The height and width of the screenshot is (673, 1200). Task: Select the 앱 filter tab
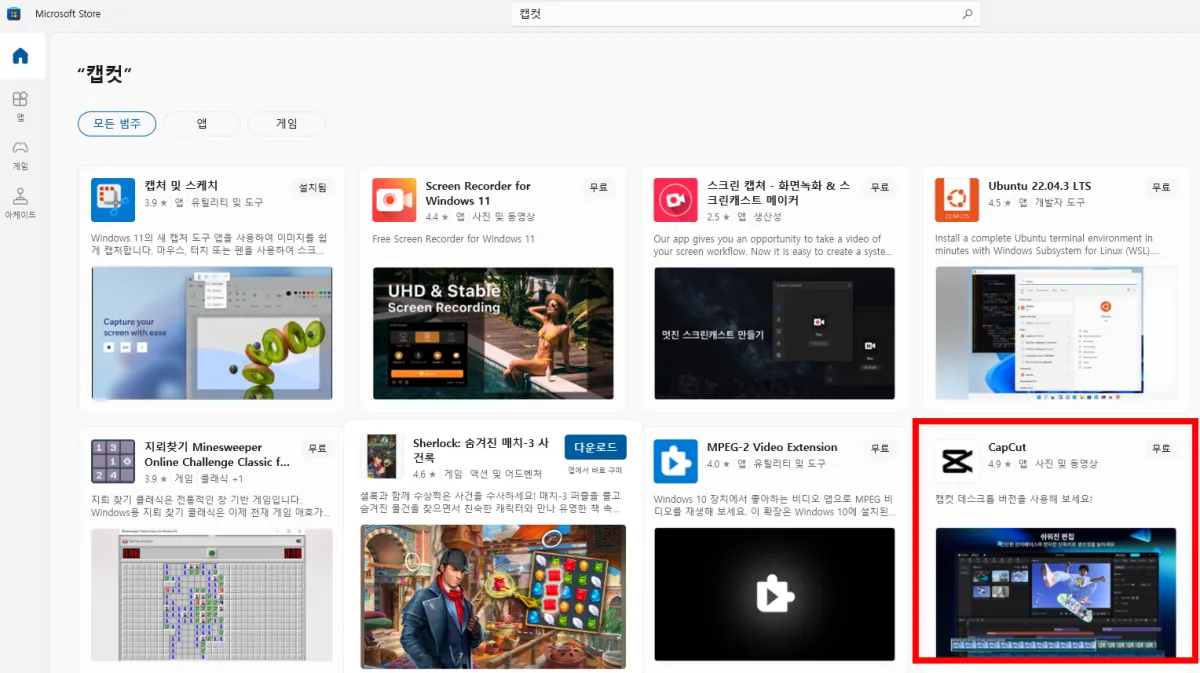point(202,124)
